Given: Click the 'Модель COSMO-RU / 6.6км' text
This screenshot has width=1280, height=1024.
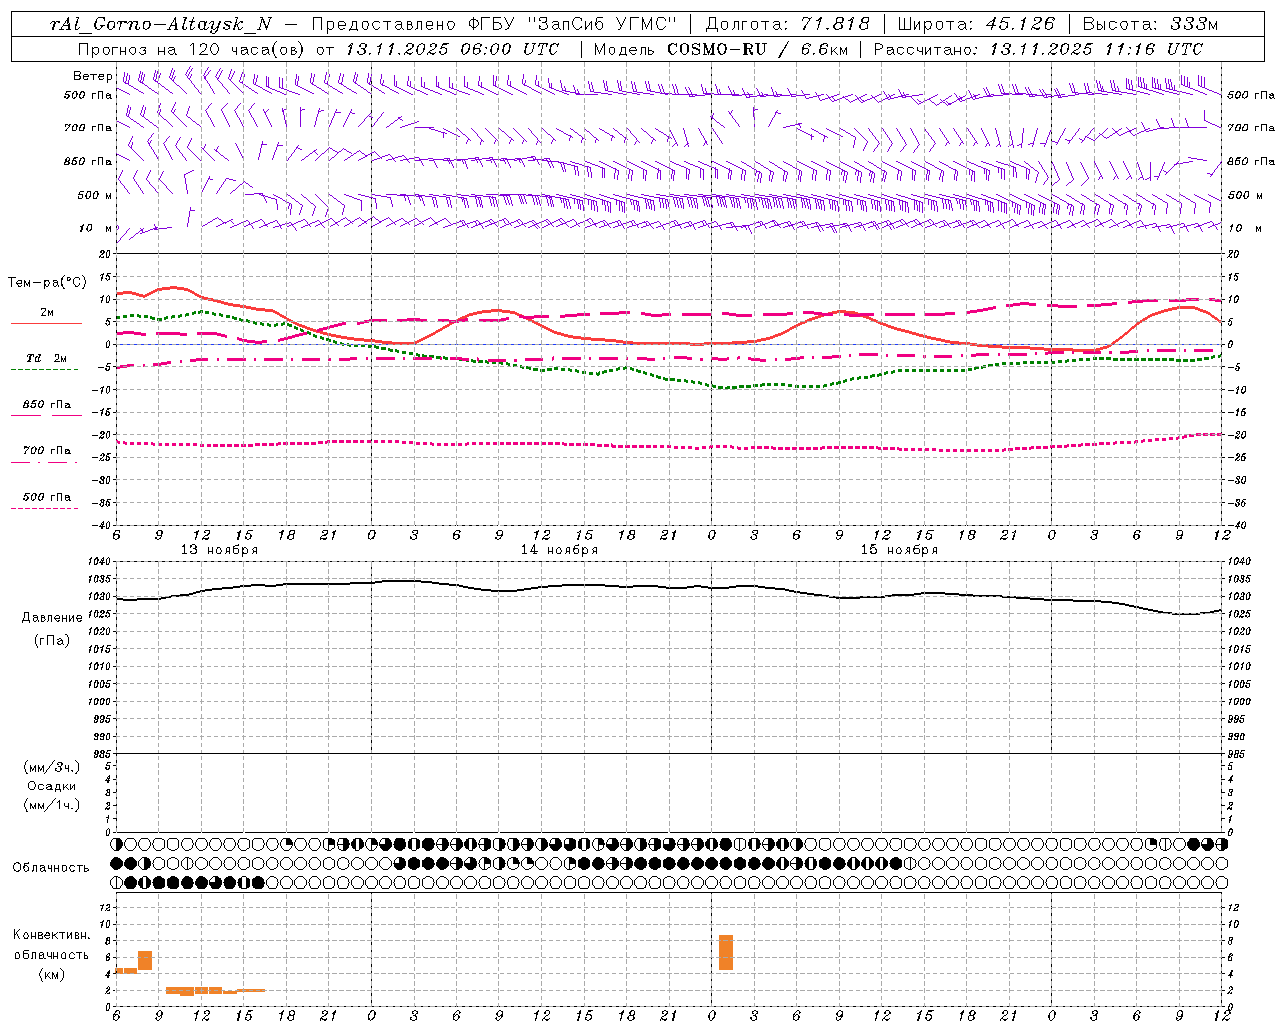Looking at the screenshot, I should click(721, 49).
